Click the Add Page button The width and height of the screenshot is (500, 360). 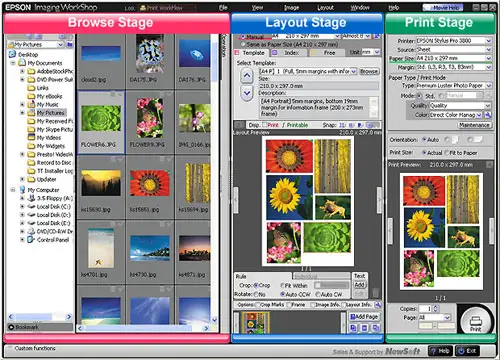click(364, 317)
